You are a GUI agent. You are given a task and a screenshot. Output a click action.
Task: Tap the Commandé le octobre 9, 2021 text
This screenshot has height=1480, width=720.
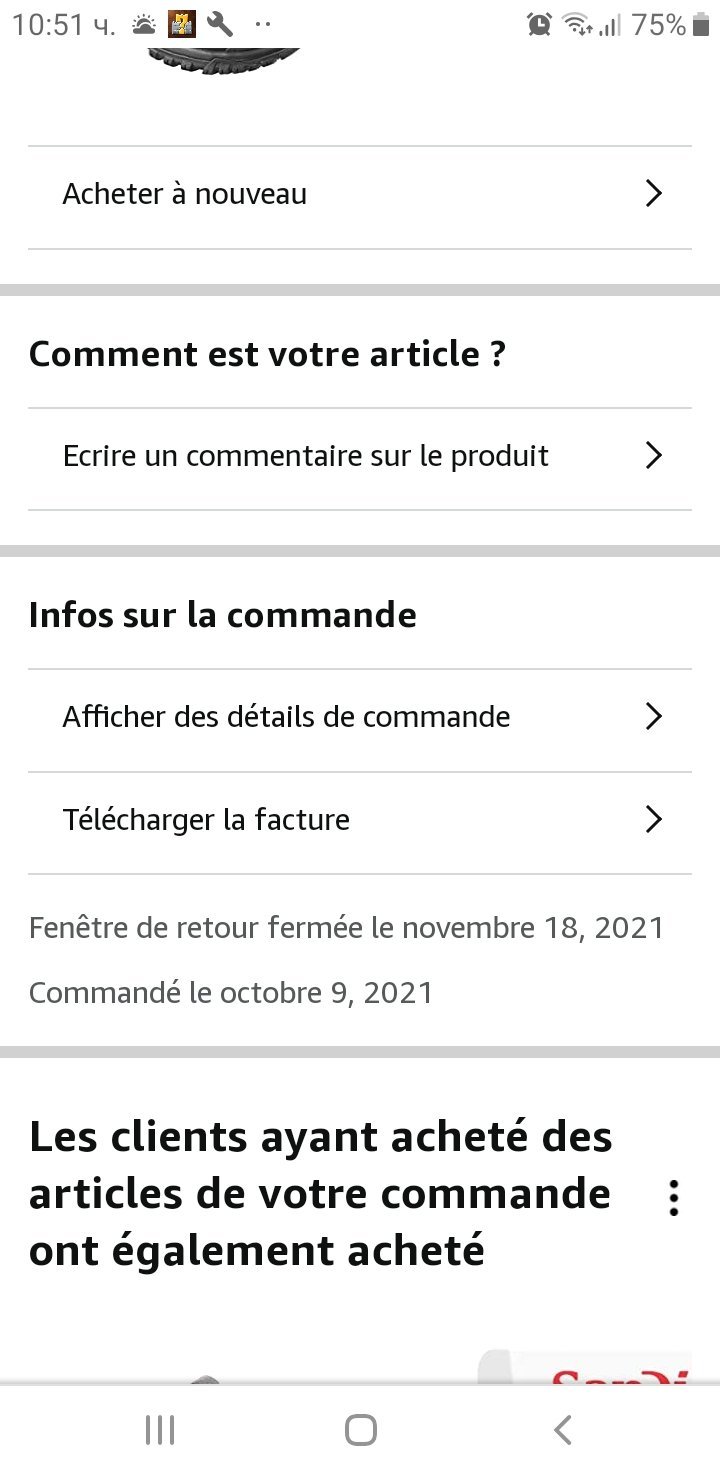(231, 993)
